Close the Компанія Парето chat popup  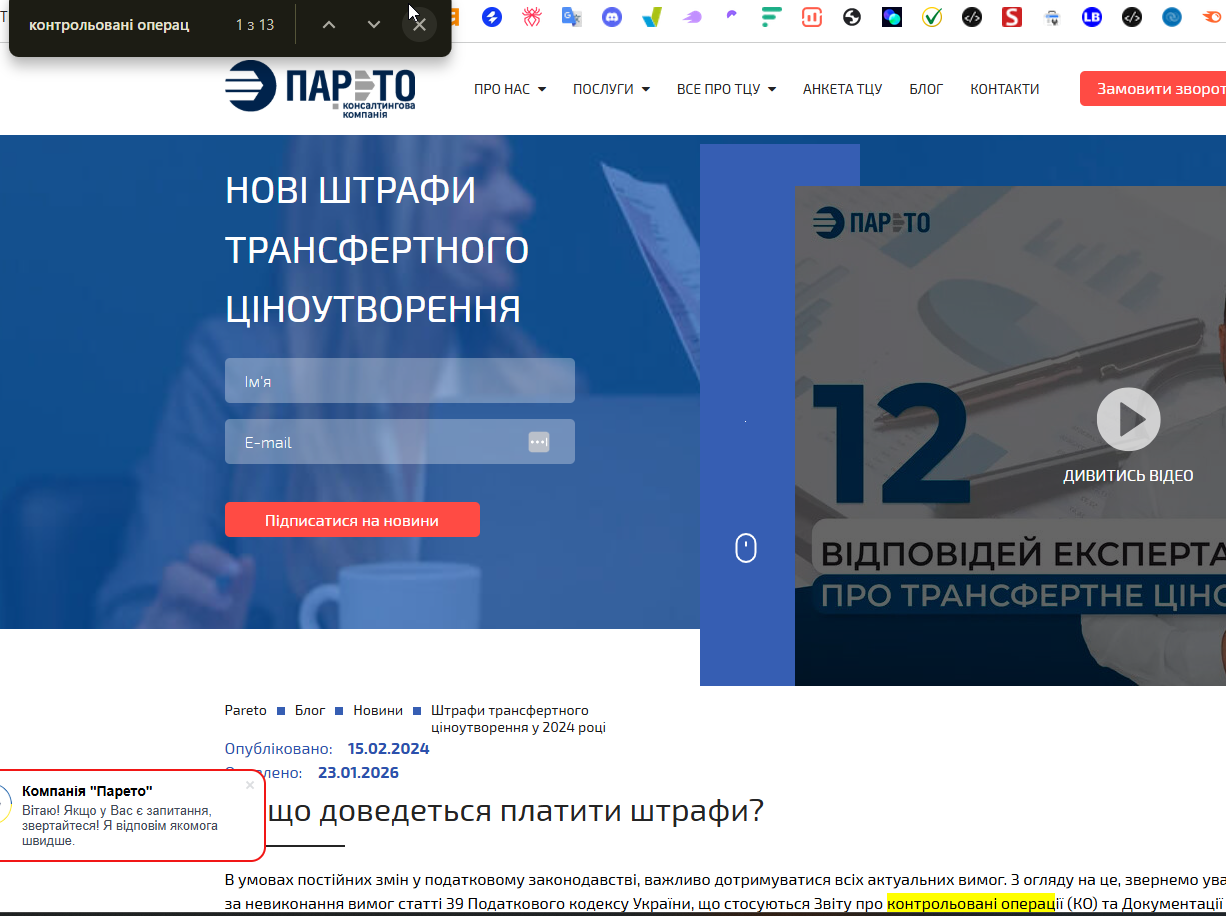[250, 785]
